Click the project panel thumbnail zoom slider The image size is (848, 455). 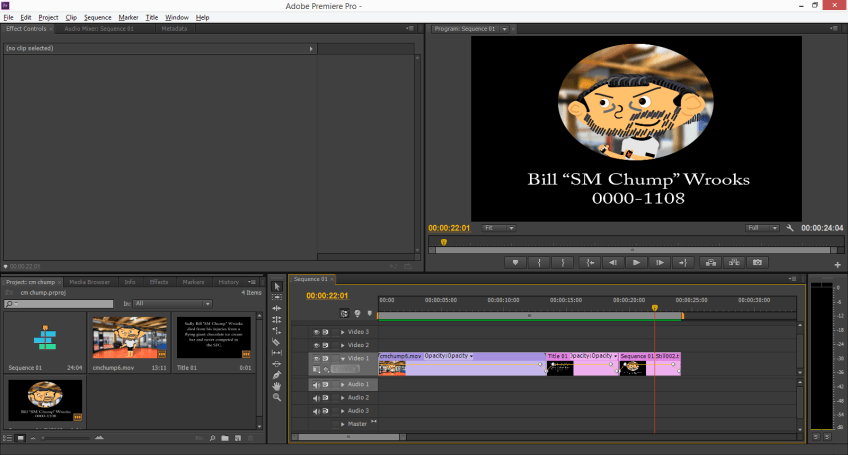pos(45,438)
